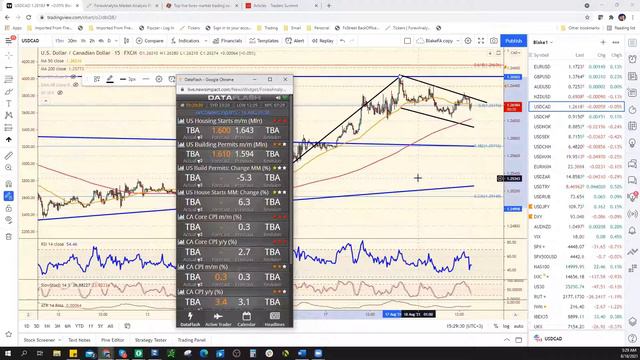Take a chart snapshot with camera icon
The height and width of the screenshot is (360, 640).
click(493, 41)
